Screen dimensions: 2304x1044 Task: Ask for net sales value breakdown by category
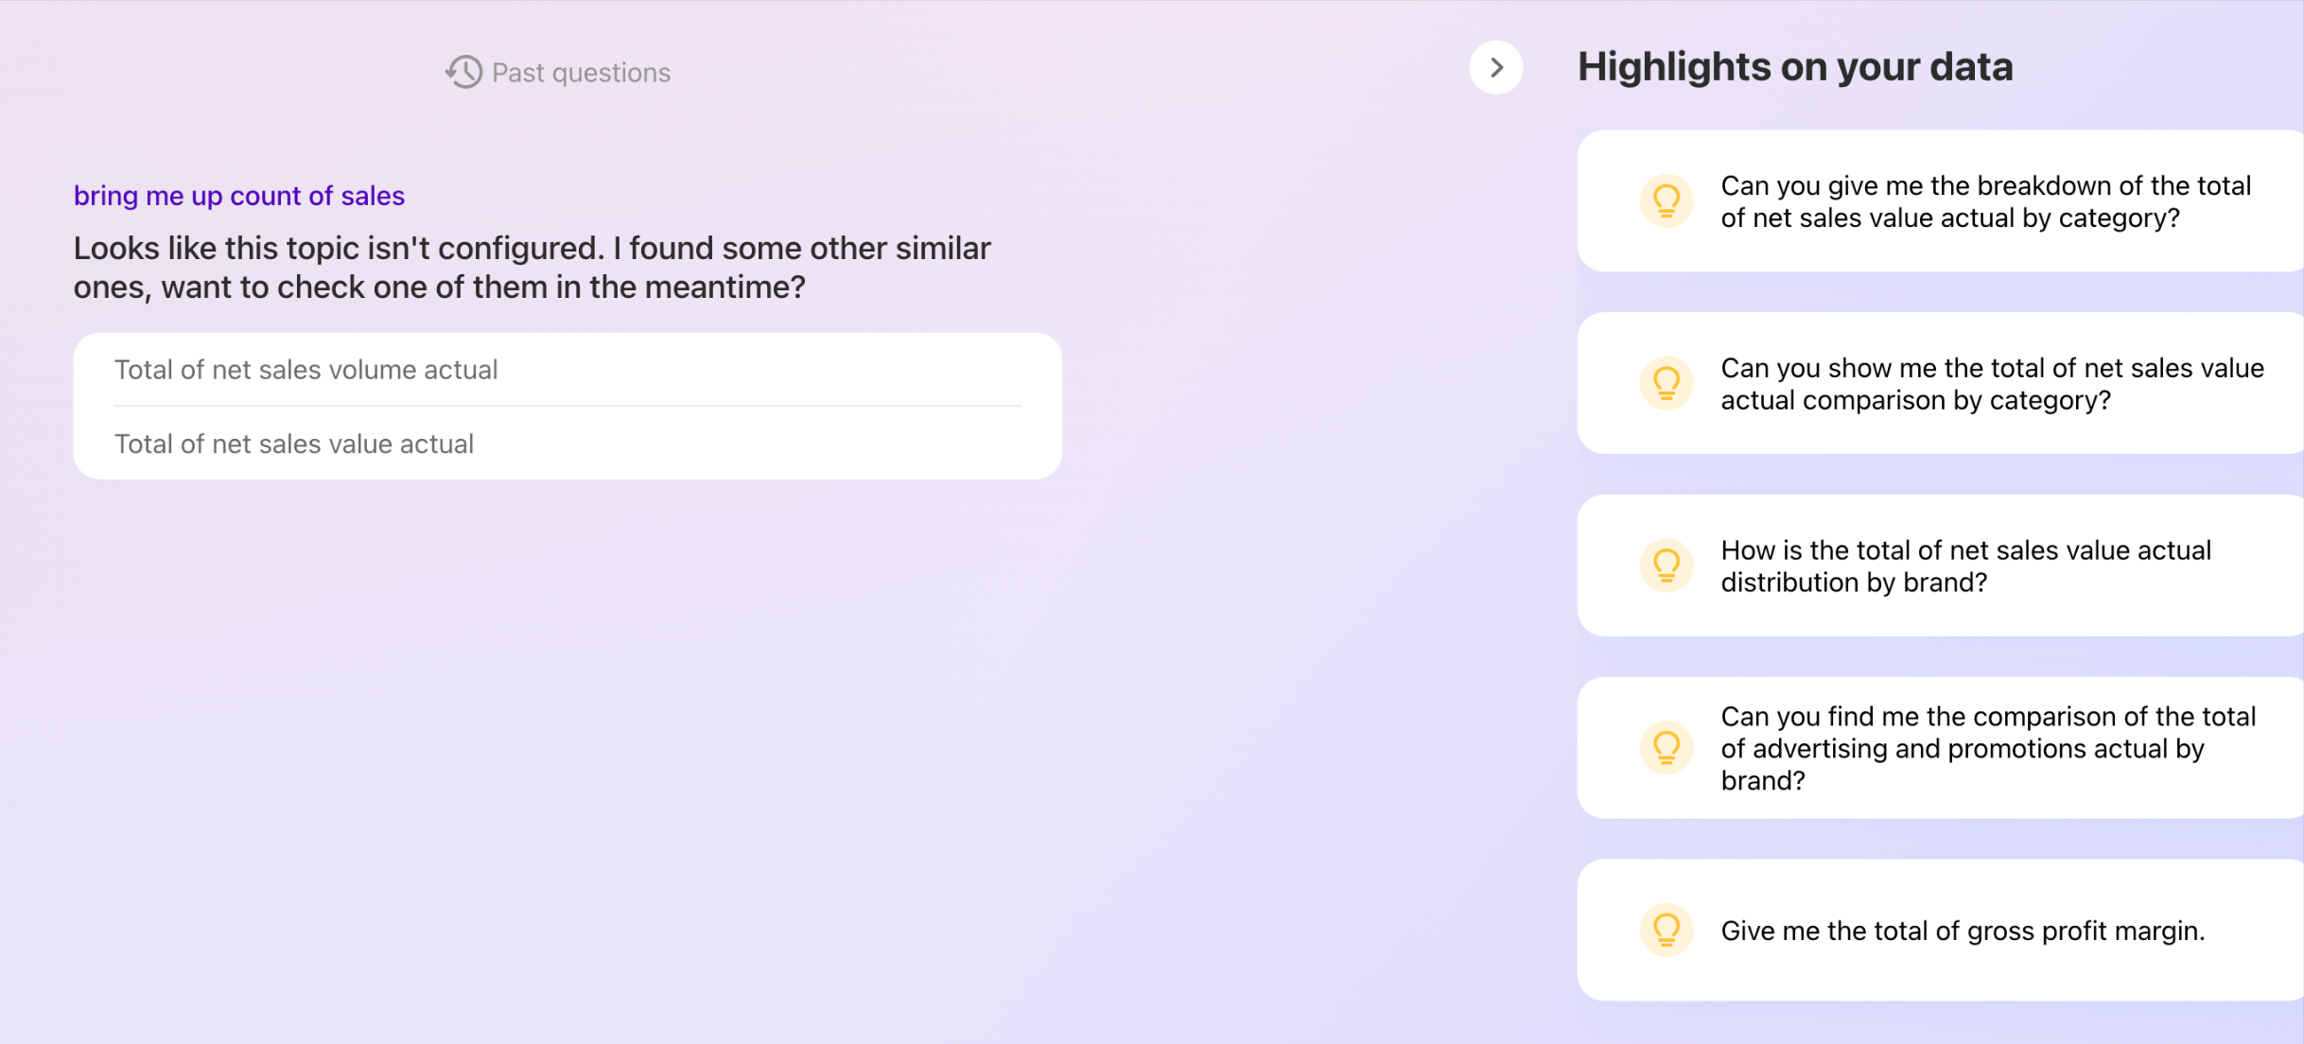[x=1985, y=202]
